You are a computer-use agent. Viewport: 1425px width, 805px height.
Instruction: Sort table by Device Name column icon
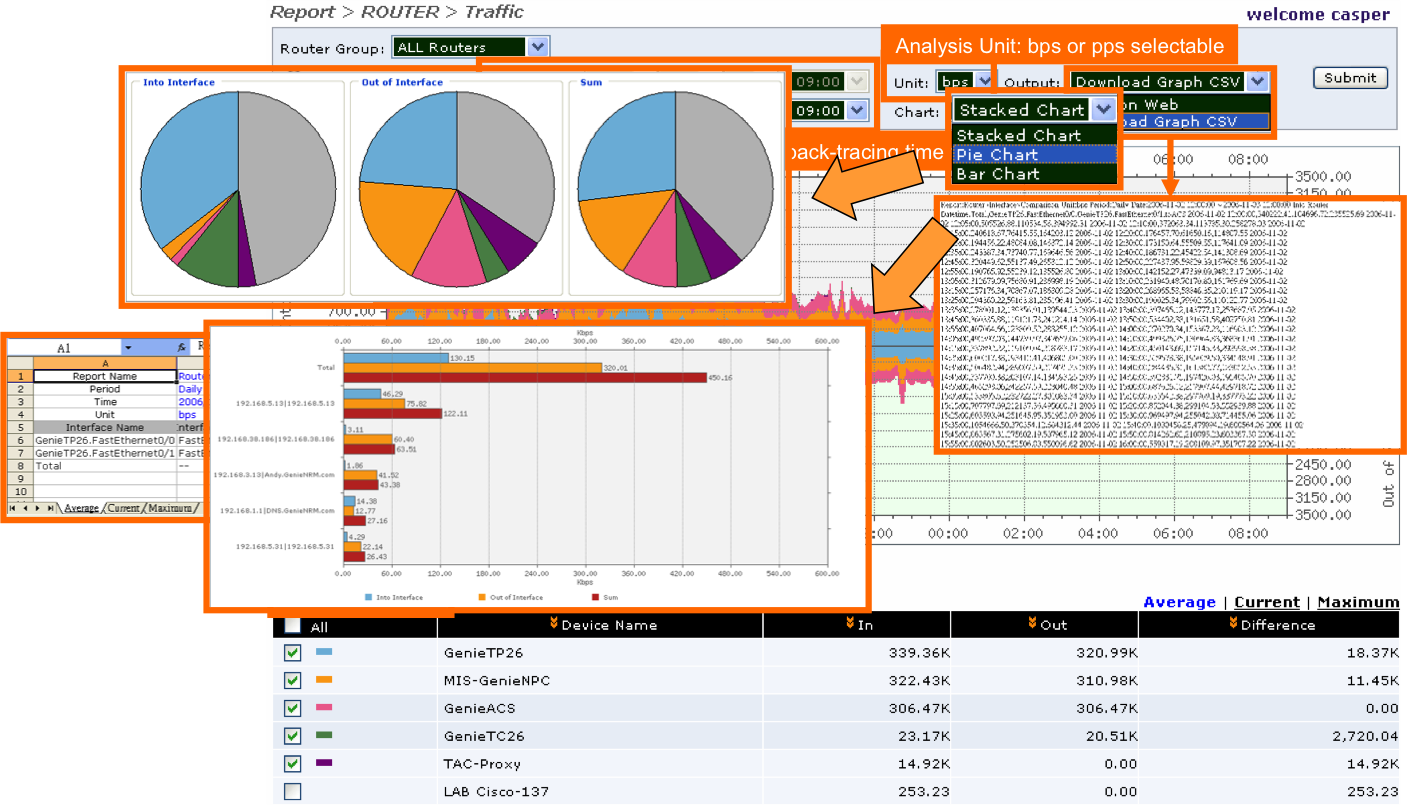coord(554,624)
